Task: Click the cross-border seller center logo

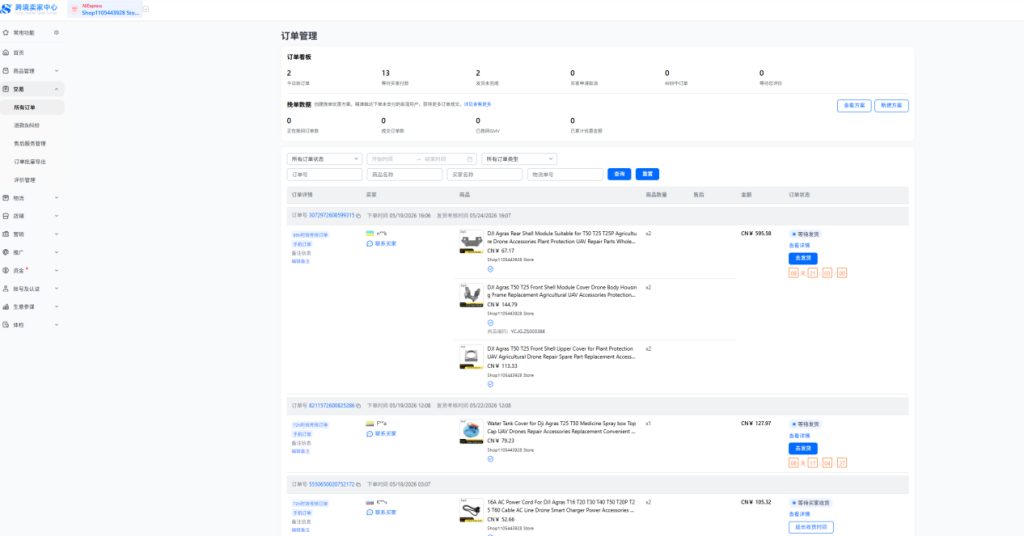Action: click(30, 8)
